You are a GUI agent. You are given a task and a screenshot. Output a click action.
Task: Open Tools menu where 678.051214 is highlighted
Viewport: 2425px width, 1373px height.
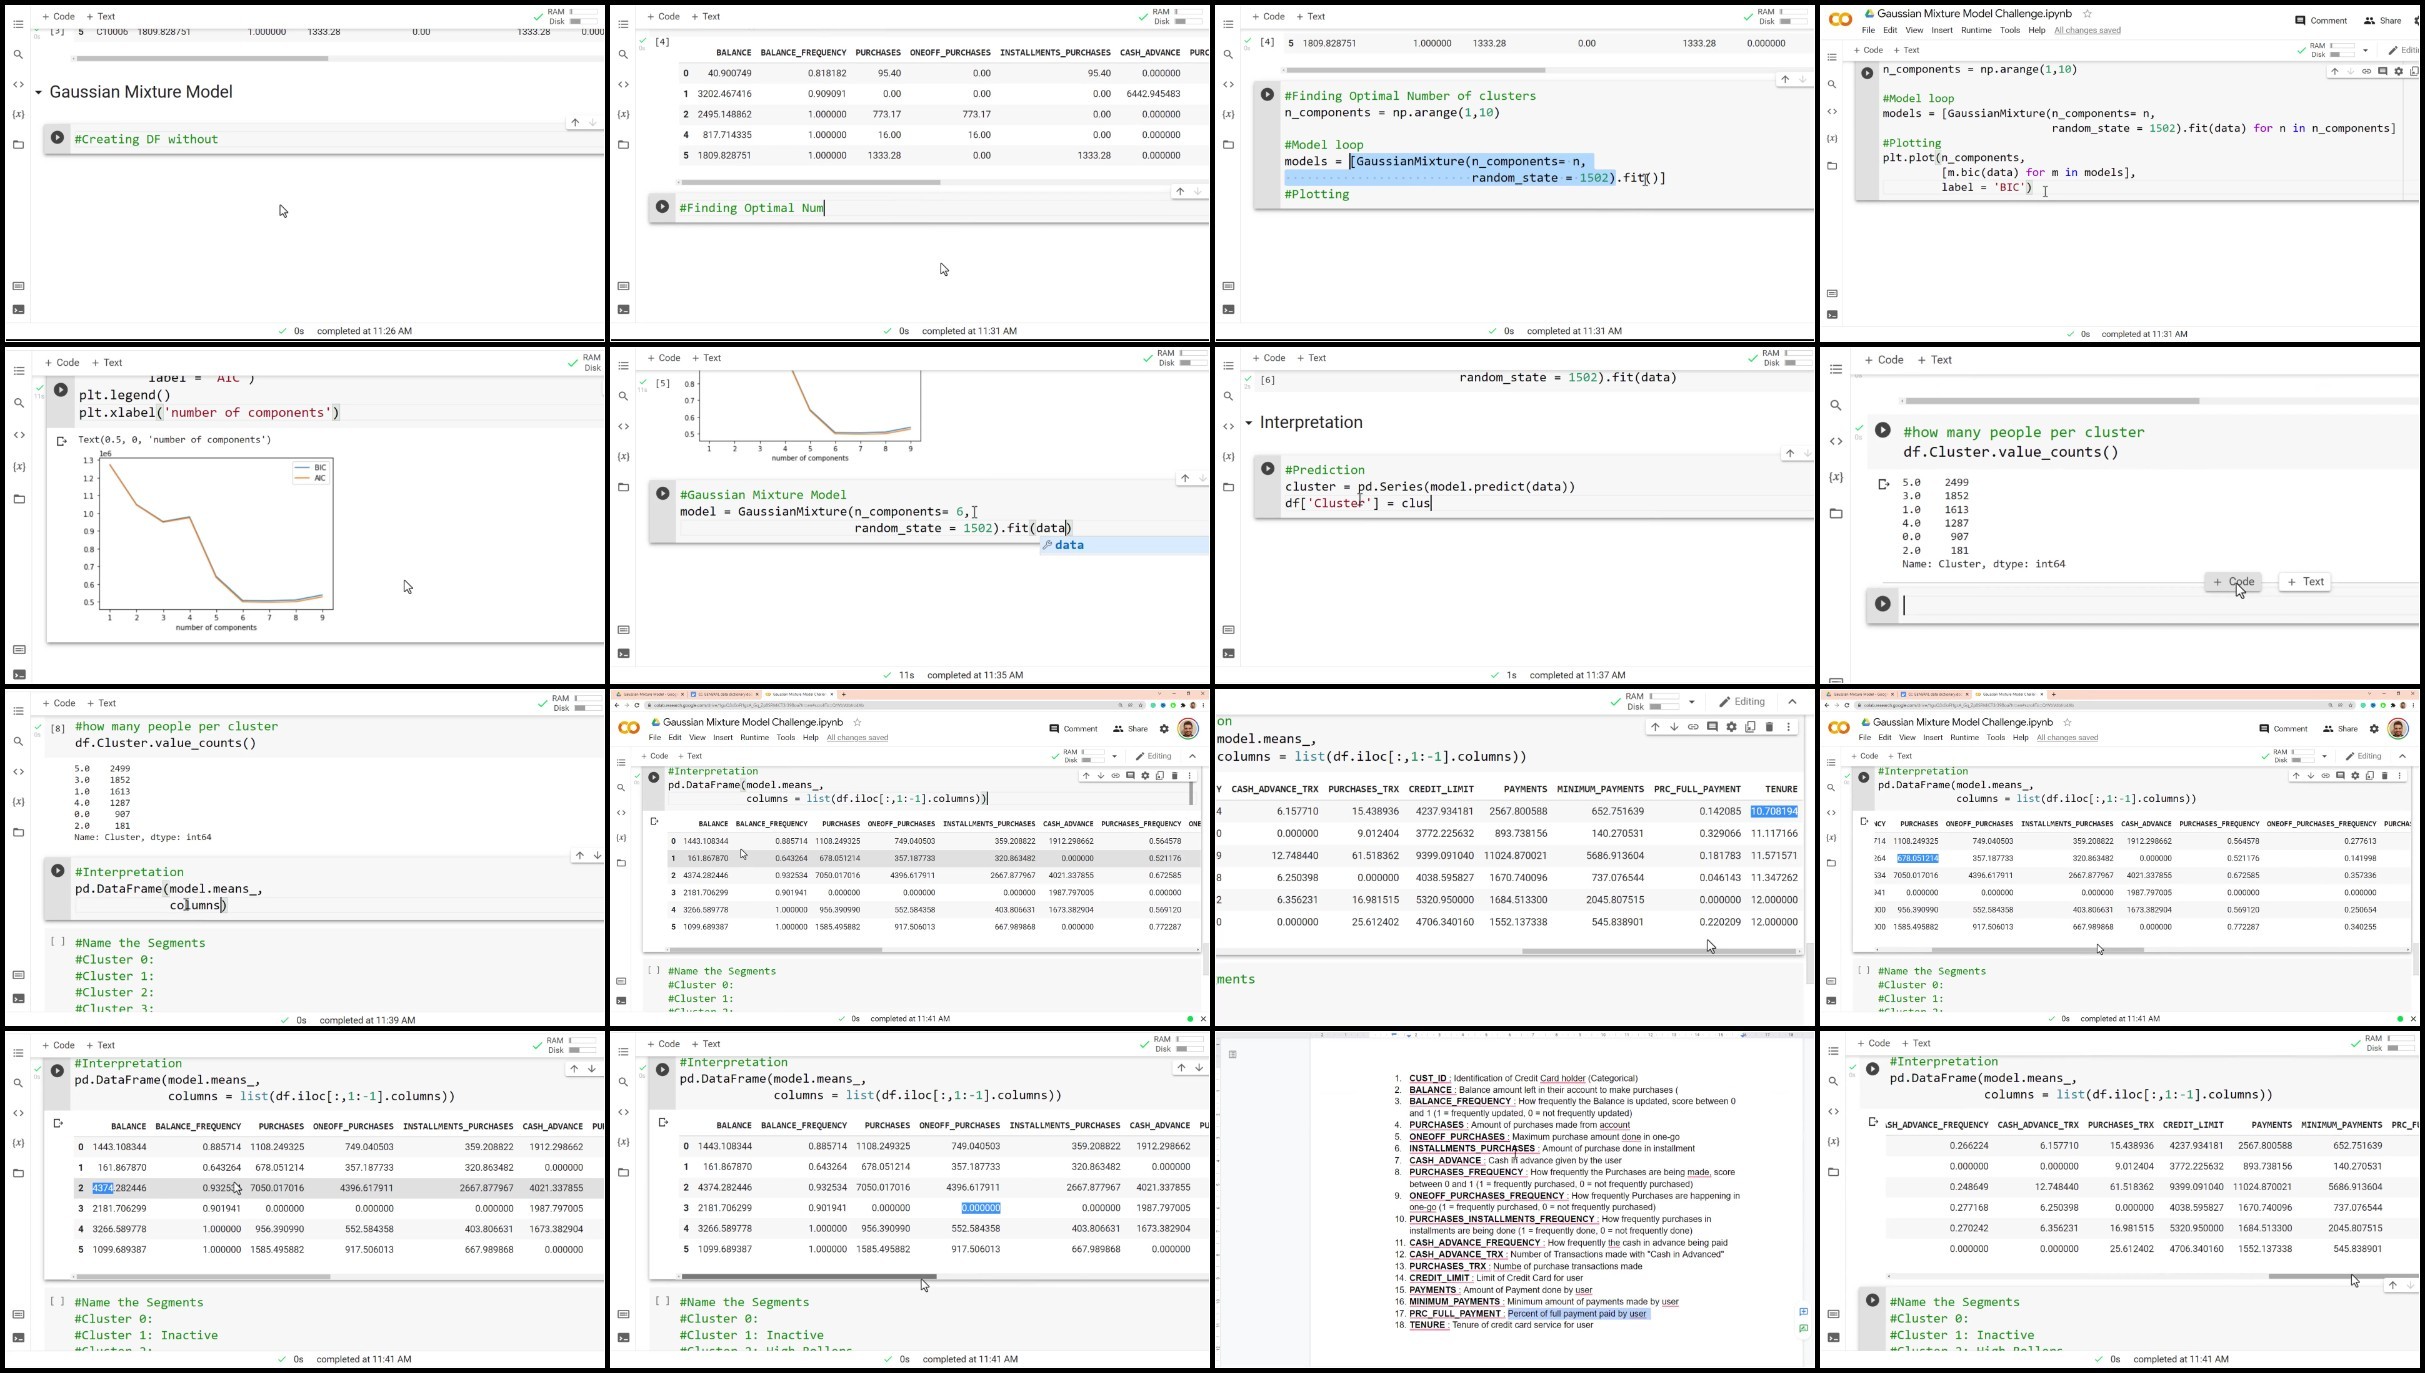(x=1996, y=738)
